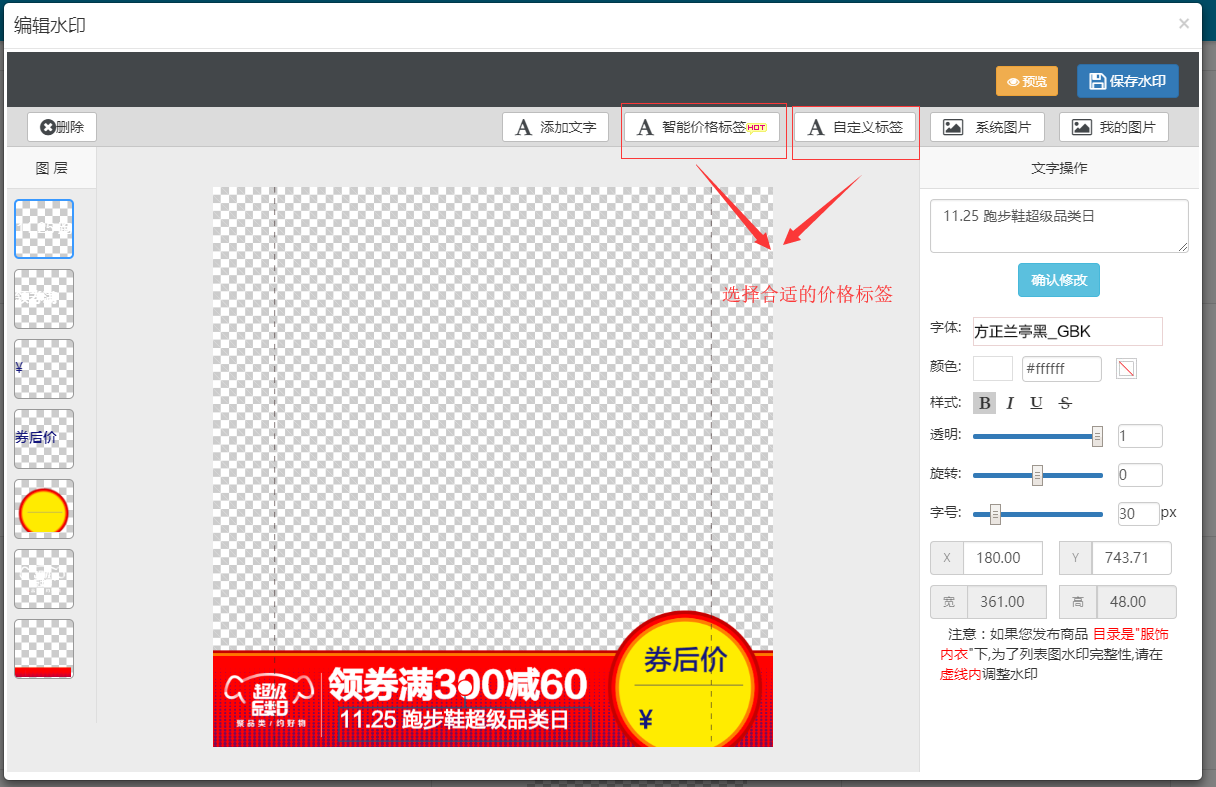Click the transparent color icon
The height and width of the screenshot is (787, 1216).
tap(1126, 369)
